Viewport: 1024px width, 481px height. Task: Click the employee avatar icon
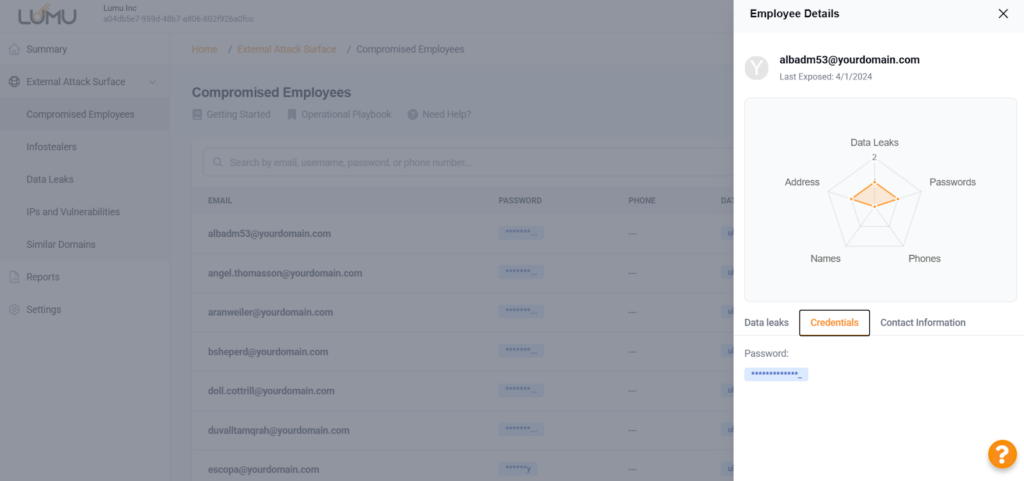click(757, 68)
